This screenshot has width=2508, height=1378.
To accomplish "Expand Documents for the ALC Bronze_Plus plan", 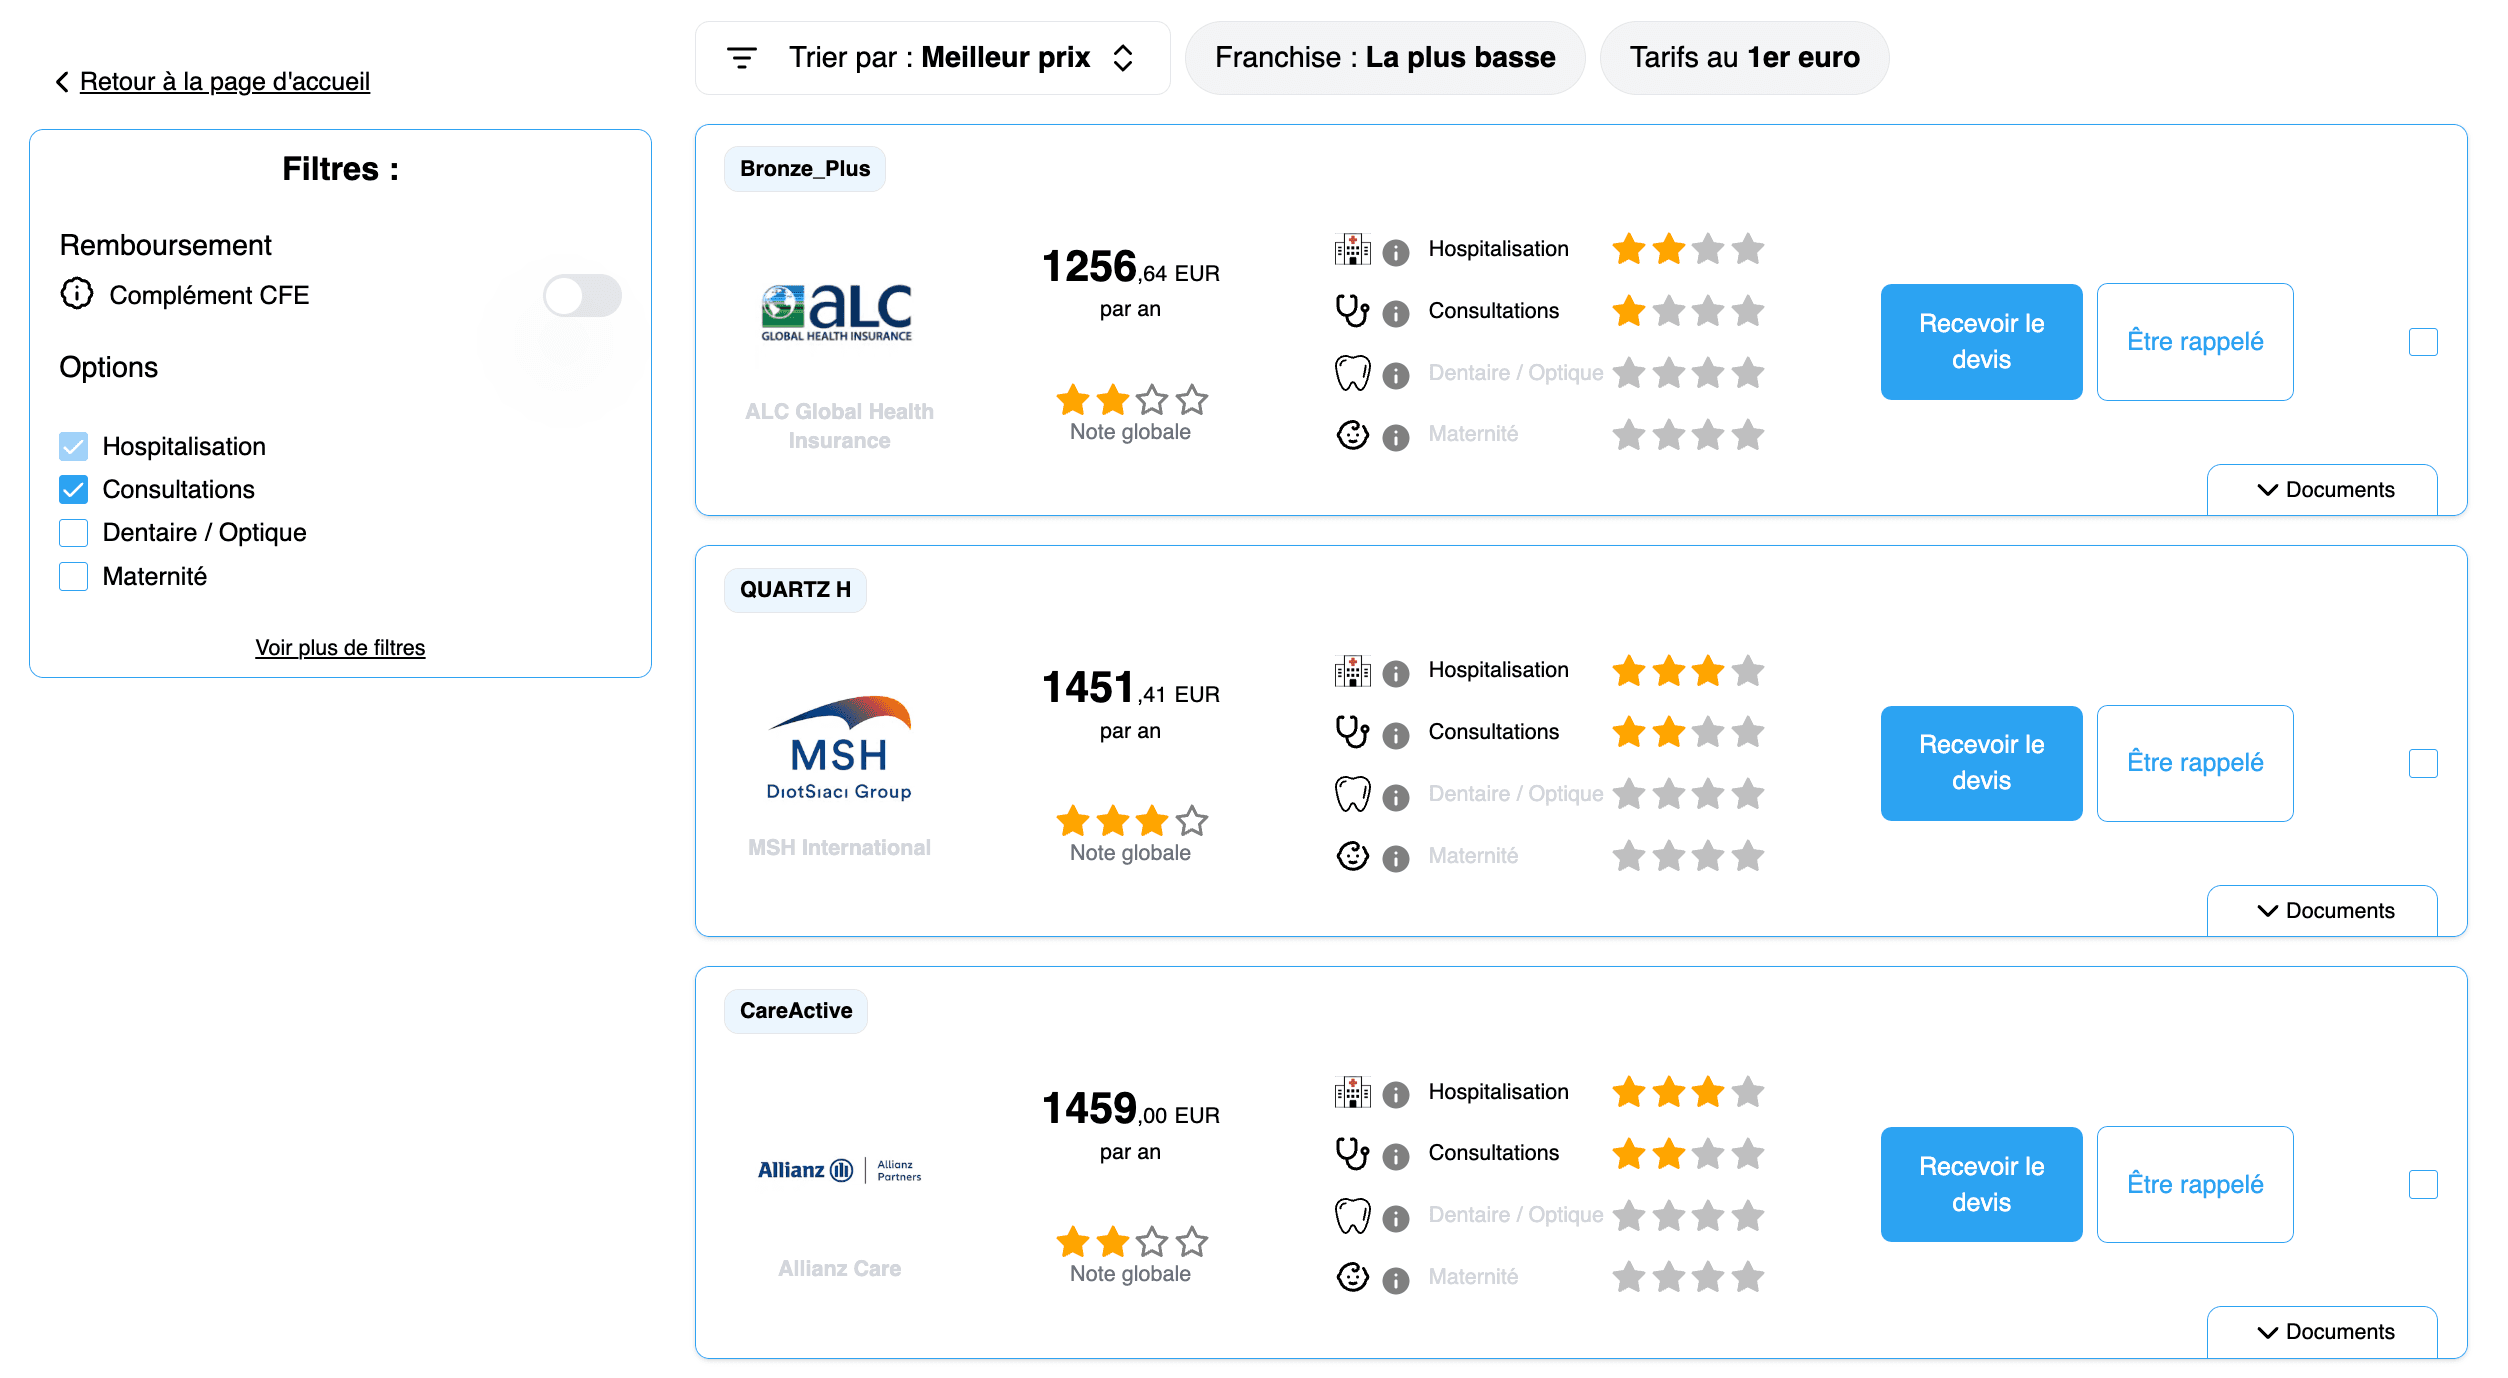I will [2322, 490].
